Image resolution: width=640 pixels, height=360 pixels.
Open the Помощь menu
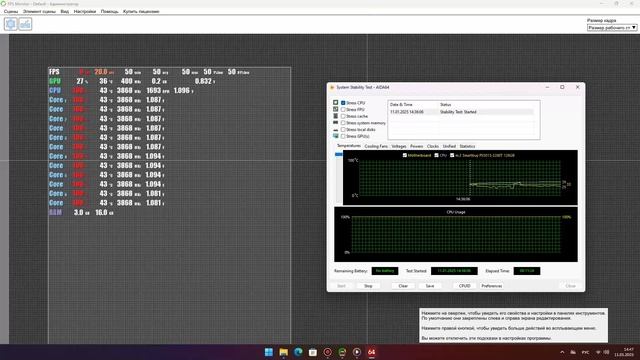(x=109, y=11)
